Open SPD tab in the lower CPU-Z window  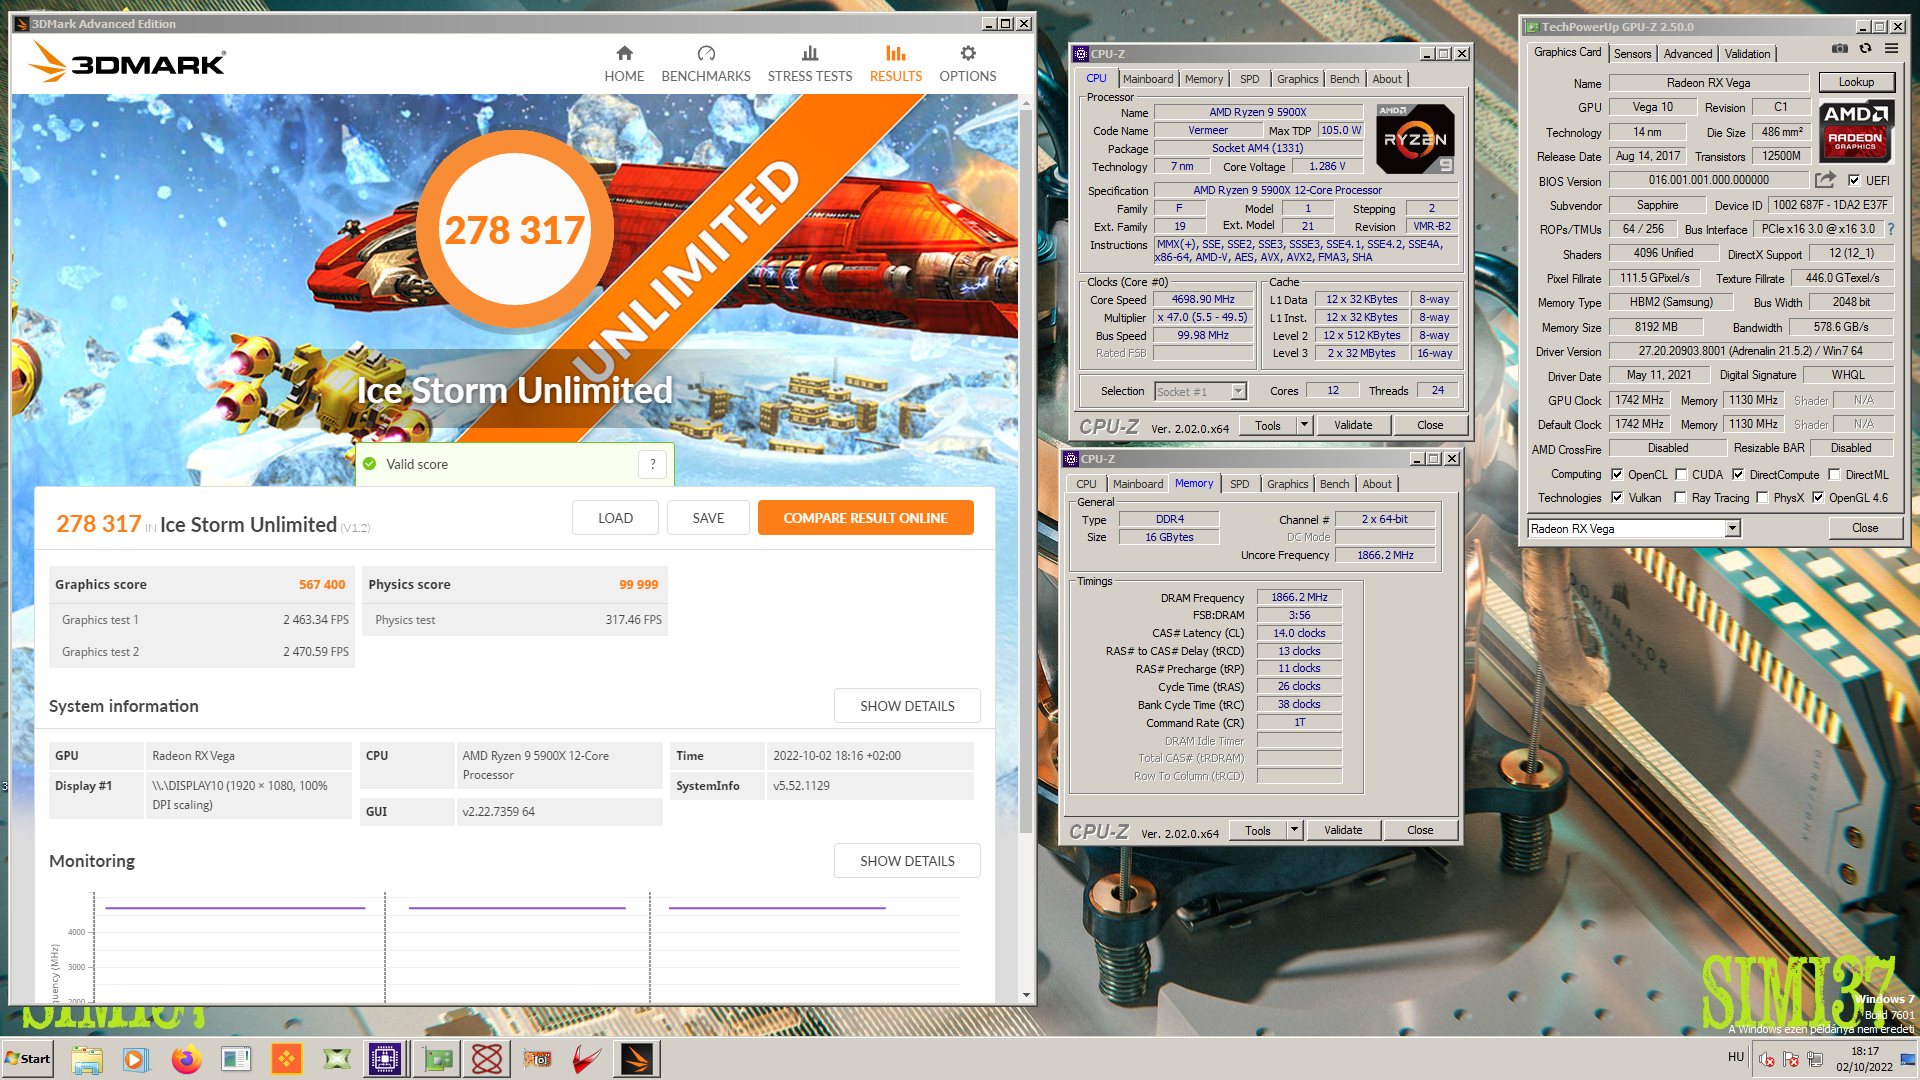[1239, 484]
